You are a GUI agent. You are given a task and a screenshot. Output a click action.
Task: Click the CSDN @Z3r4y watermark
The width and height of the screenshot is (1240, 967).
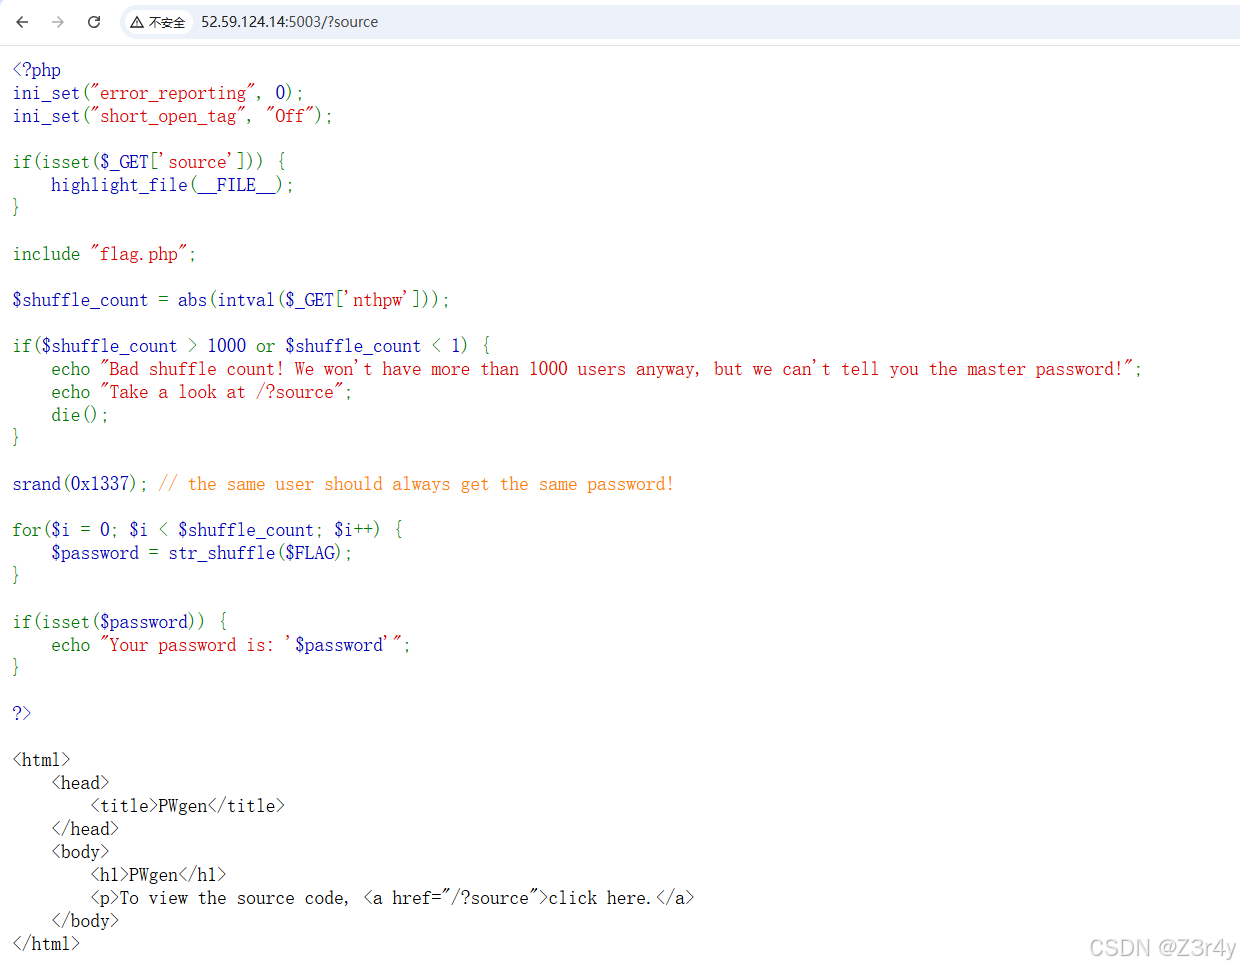point(1162,947)
